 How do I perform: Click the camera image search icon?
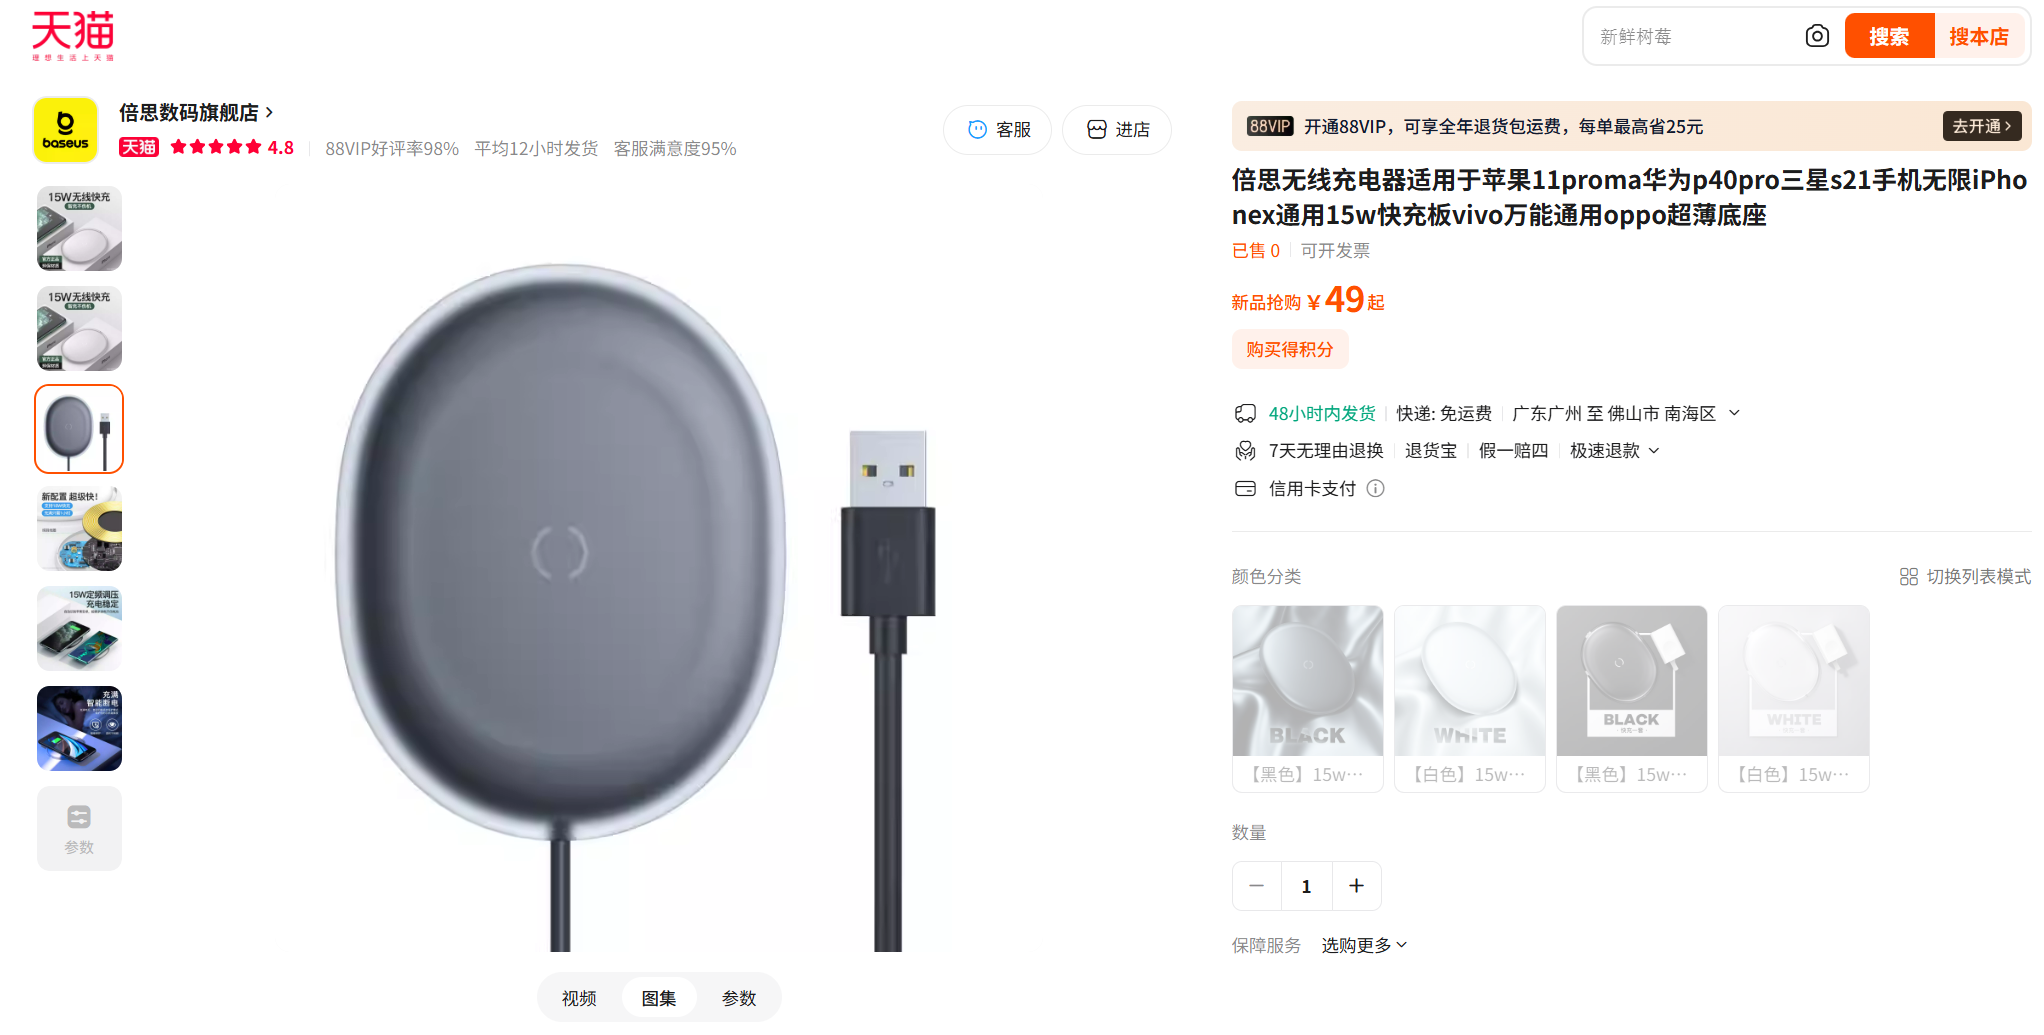1817,37
